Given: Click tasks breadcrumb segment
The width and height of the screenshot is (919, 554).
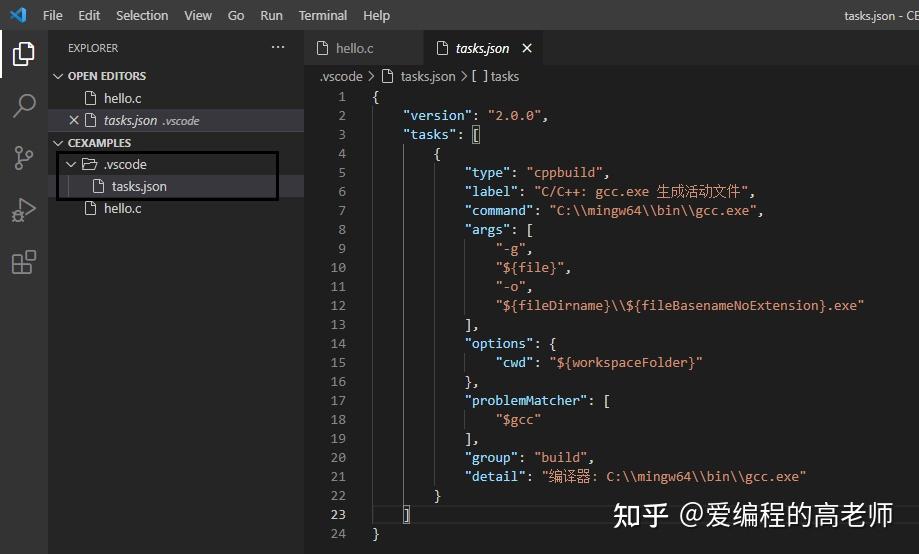Looking at the screenshot, I should (505, 76).
